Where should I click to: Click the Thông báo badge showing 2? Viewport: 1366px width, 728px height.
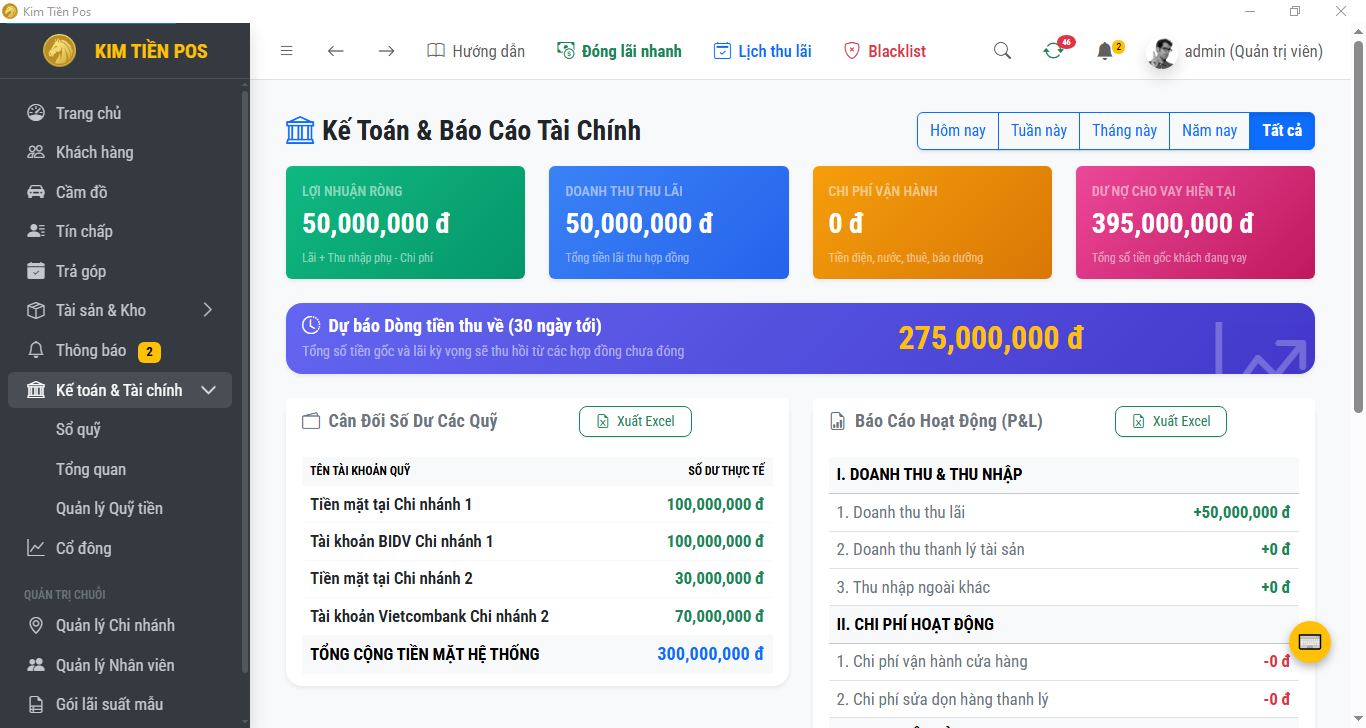(149, 351)
